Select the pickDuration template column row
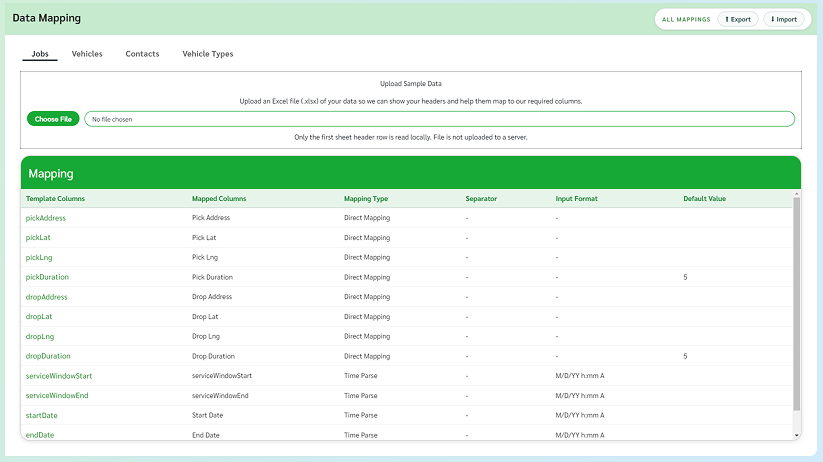Viewport: 823px width, 462px height. (x=47, y=277)
